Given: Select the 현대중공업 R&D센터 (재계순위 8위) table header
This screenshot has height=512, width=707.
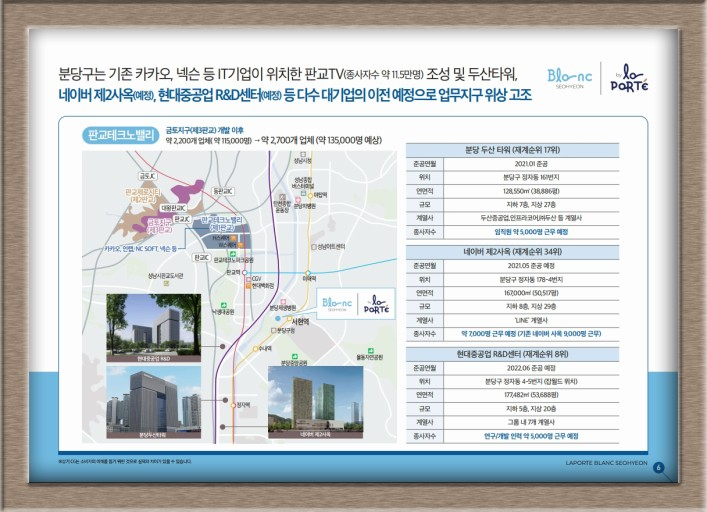Looking at the screenshot, I should pos(513,354).
